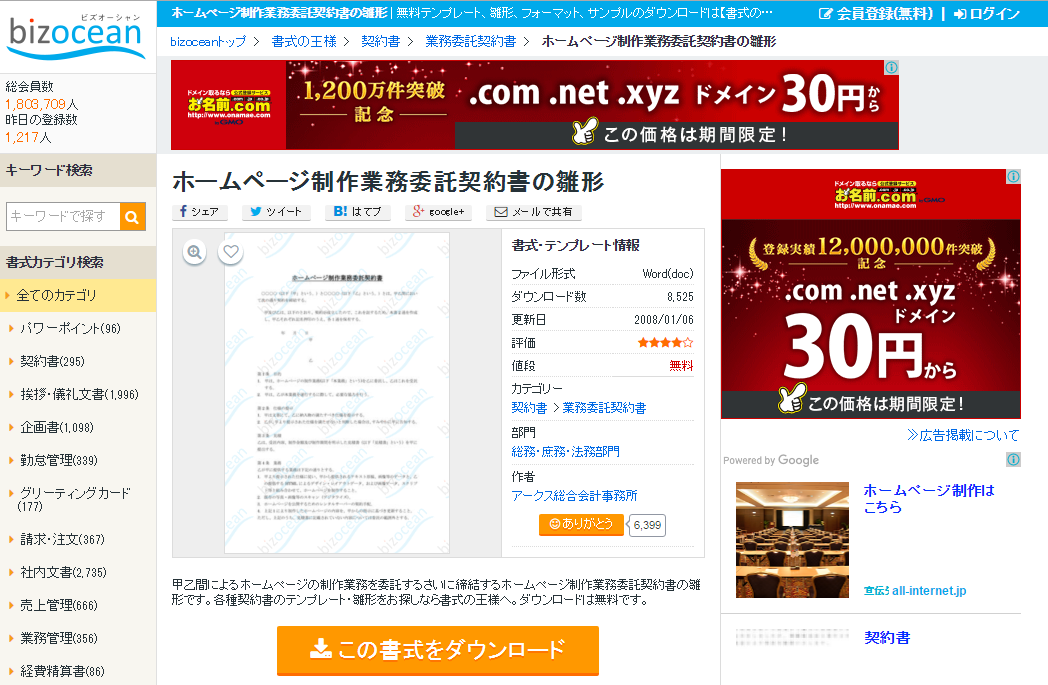This screenshot has width=1048, height=685.
Task: Click the download count 8,525
Action: pyautogui.click(x=680, y=297)
